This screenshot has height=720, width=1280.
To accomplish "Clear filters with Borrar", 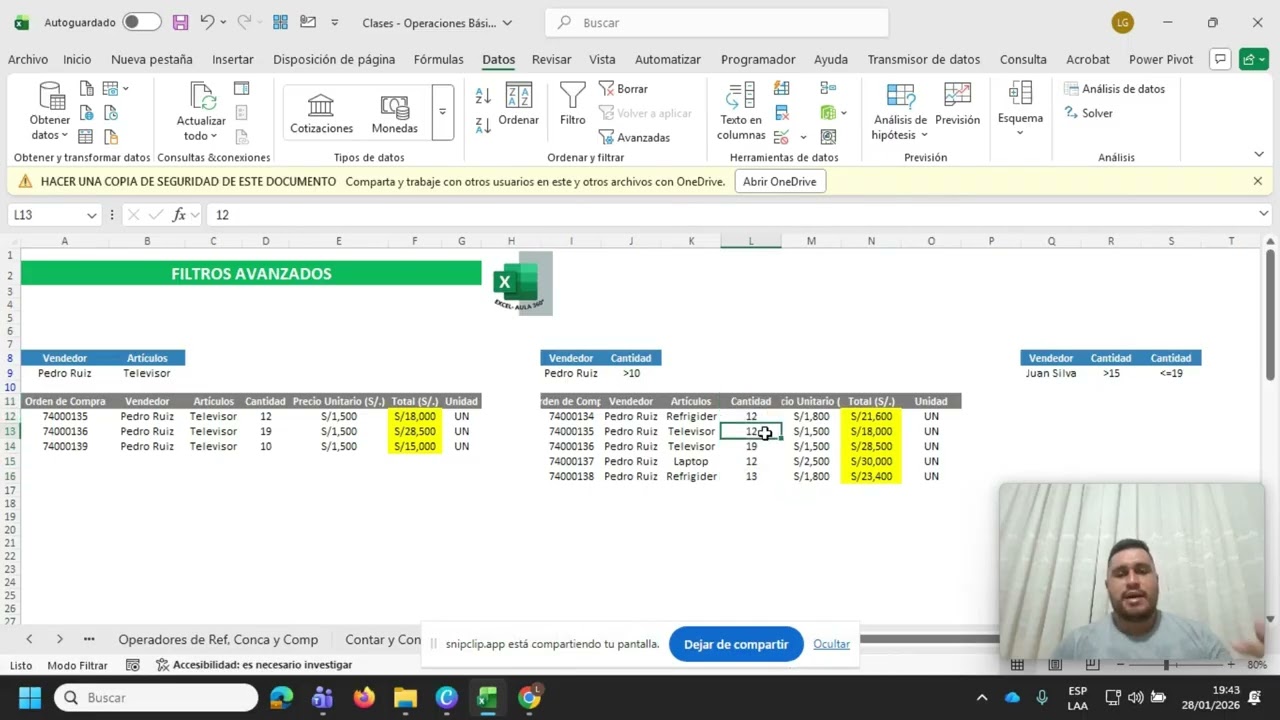I will (624, 89).
